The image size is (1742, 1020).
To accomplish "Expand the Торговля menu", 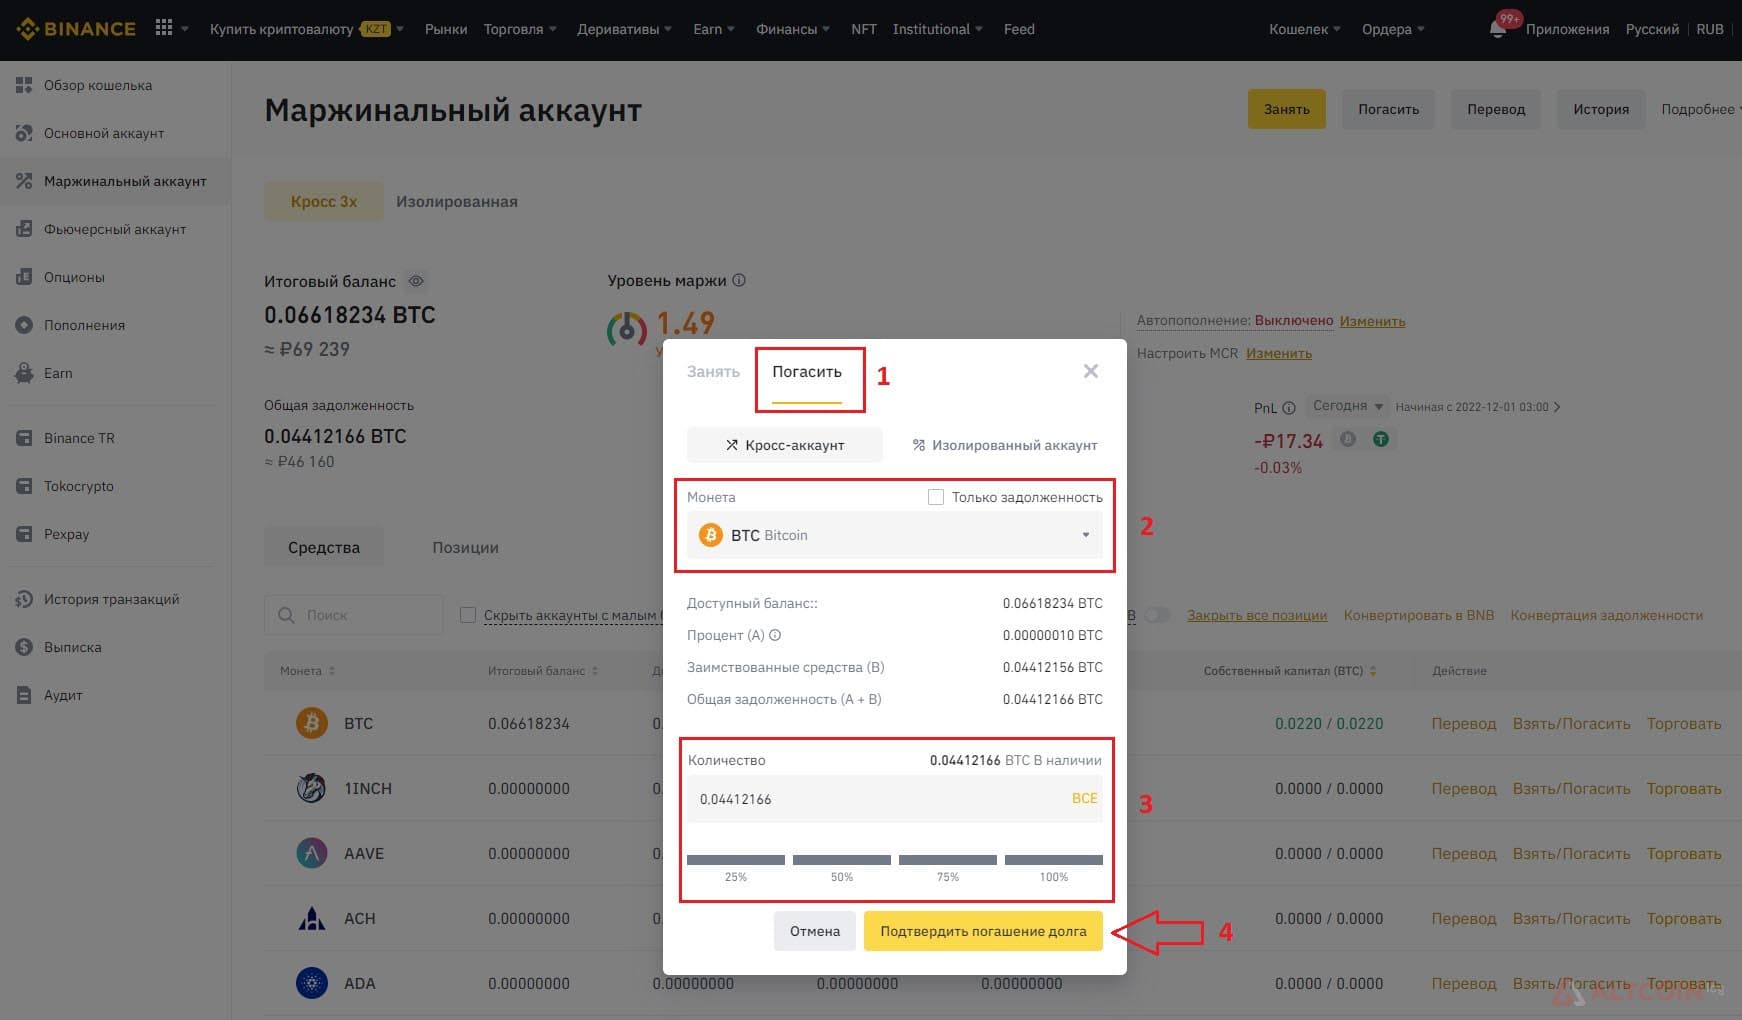I will (x=520, y=29).
